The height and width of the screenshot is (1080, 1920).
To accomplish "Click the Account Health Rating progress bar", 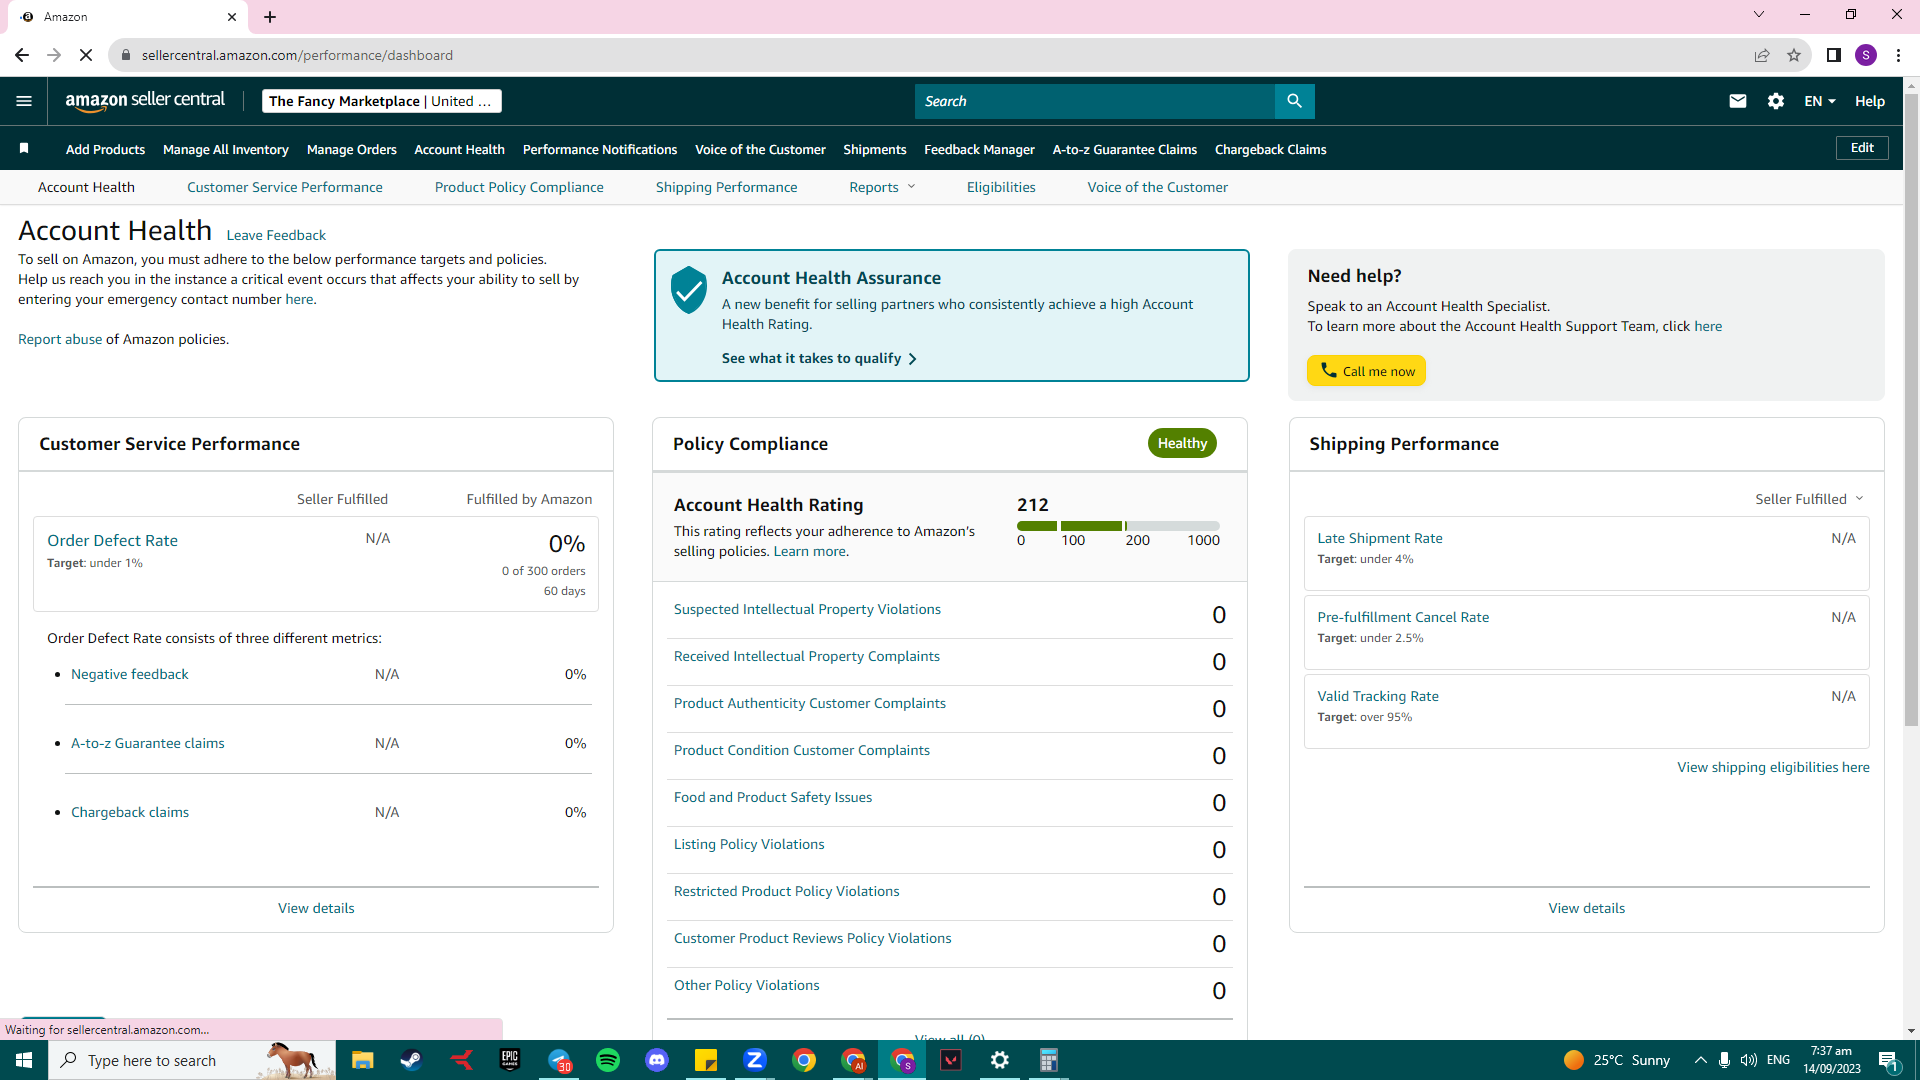I will click(1118, 526).
